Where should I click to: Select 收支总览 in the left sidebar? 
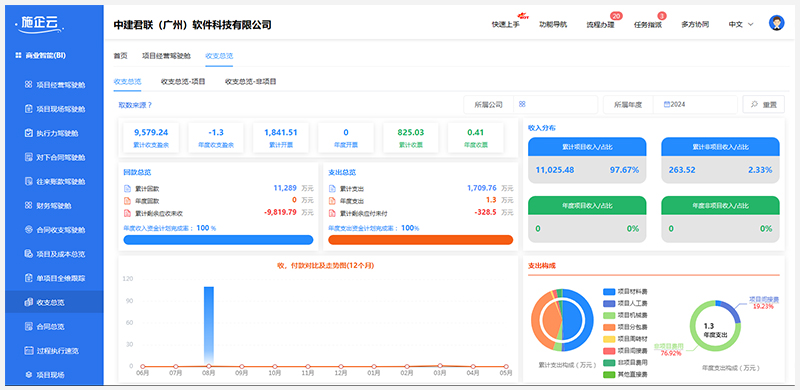[x=54, y=302]
